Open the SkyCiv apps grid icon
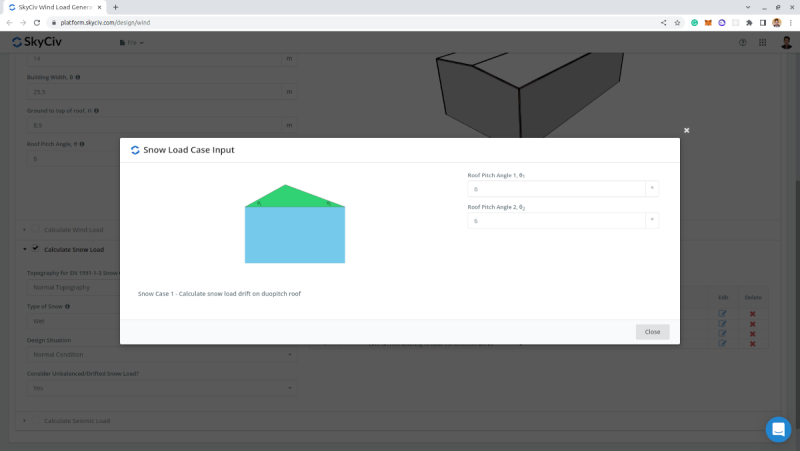The width and height of the screenshot is (800, 451). point(762,43)
